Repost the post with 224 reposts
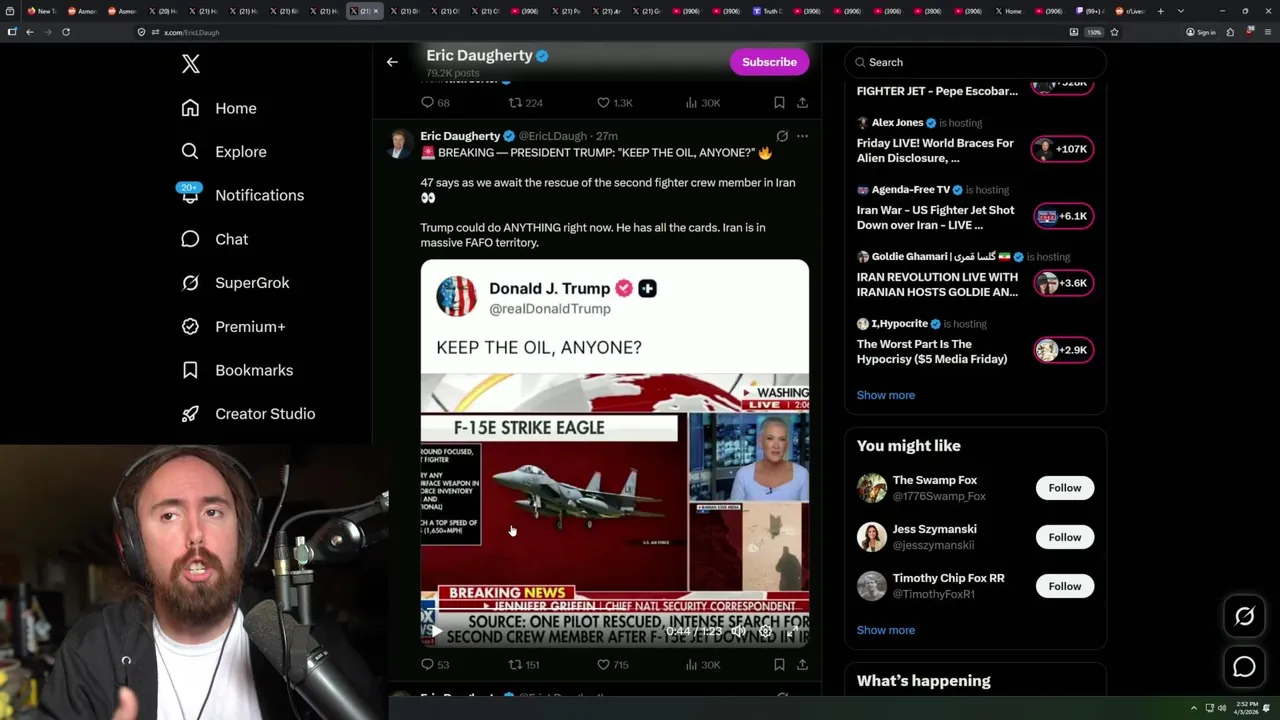 point(525,102)
